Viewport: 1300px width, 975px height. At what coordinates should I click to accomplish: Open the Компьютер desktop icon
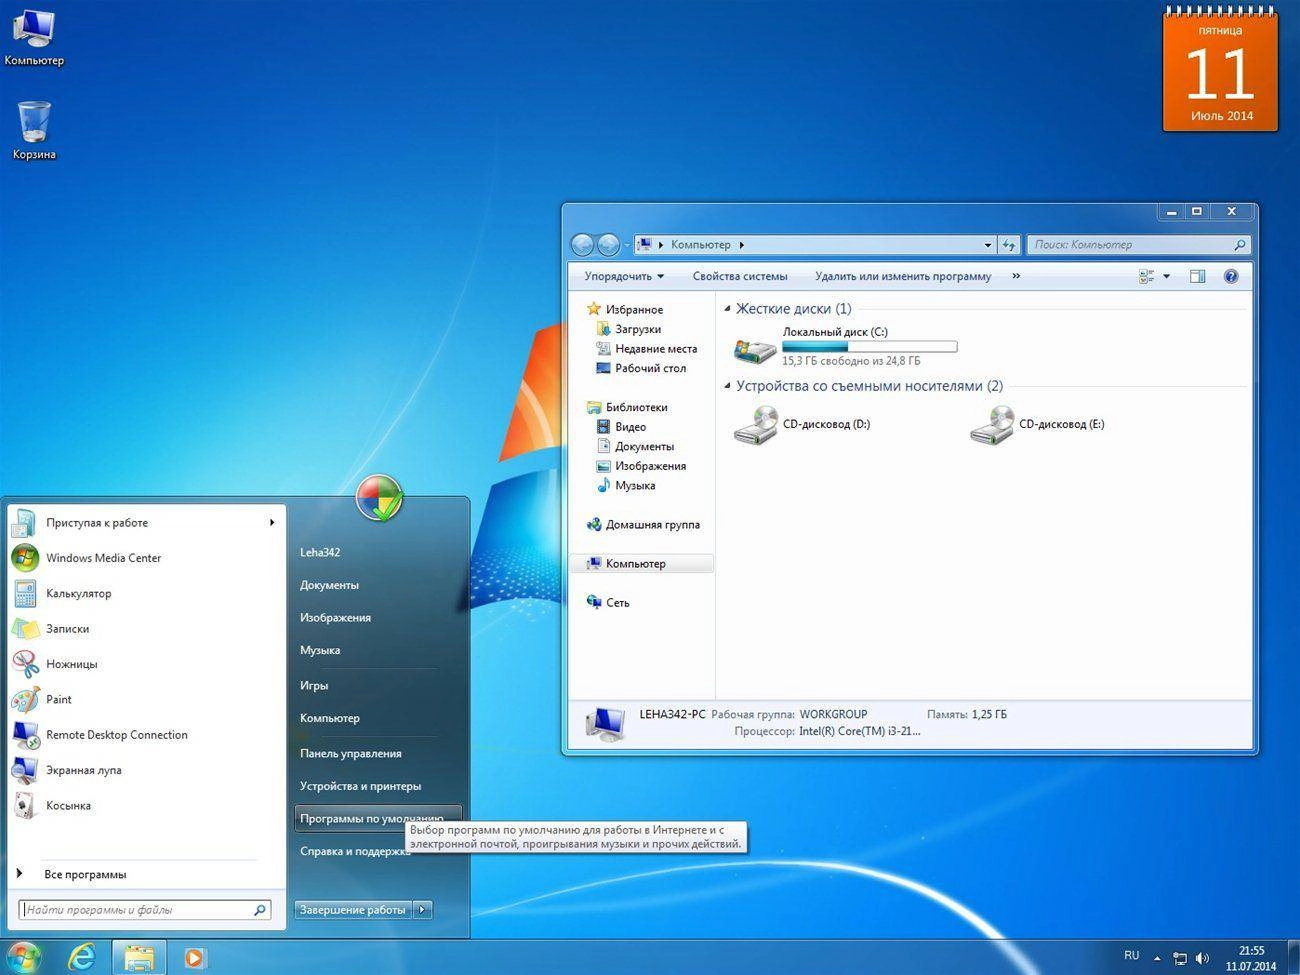pos(33,37)
